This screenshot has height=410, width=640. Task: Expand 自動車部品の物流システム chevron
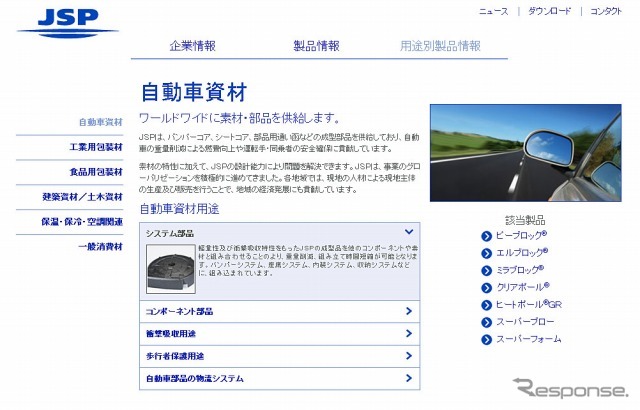pyautogui.click(x=409, y=378)
